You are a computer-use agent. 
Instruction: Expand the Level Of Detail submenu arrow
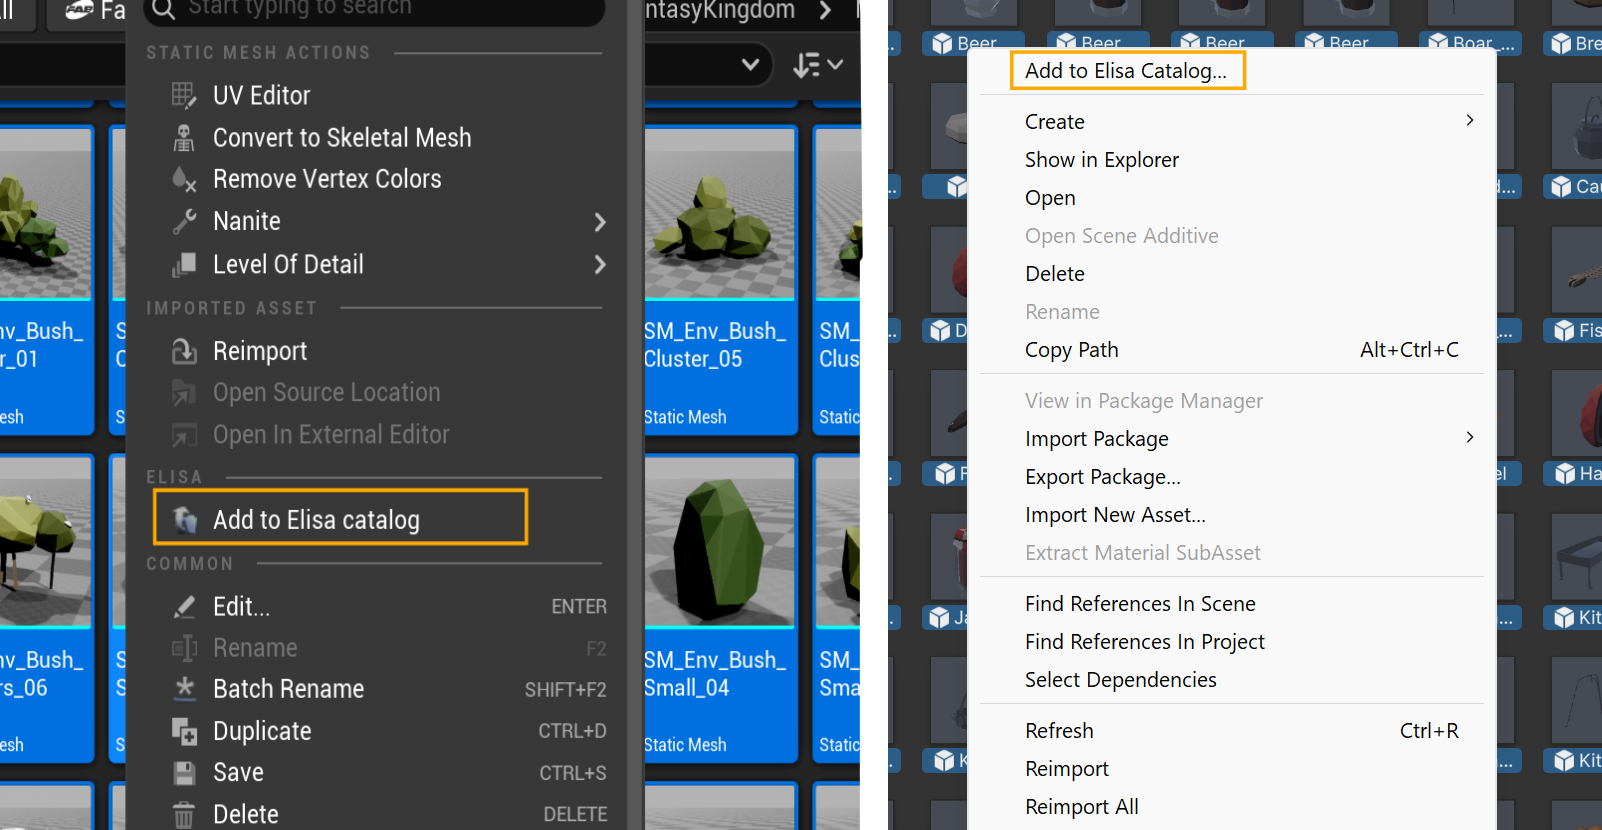coord(600,265)
